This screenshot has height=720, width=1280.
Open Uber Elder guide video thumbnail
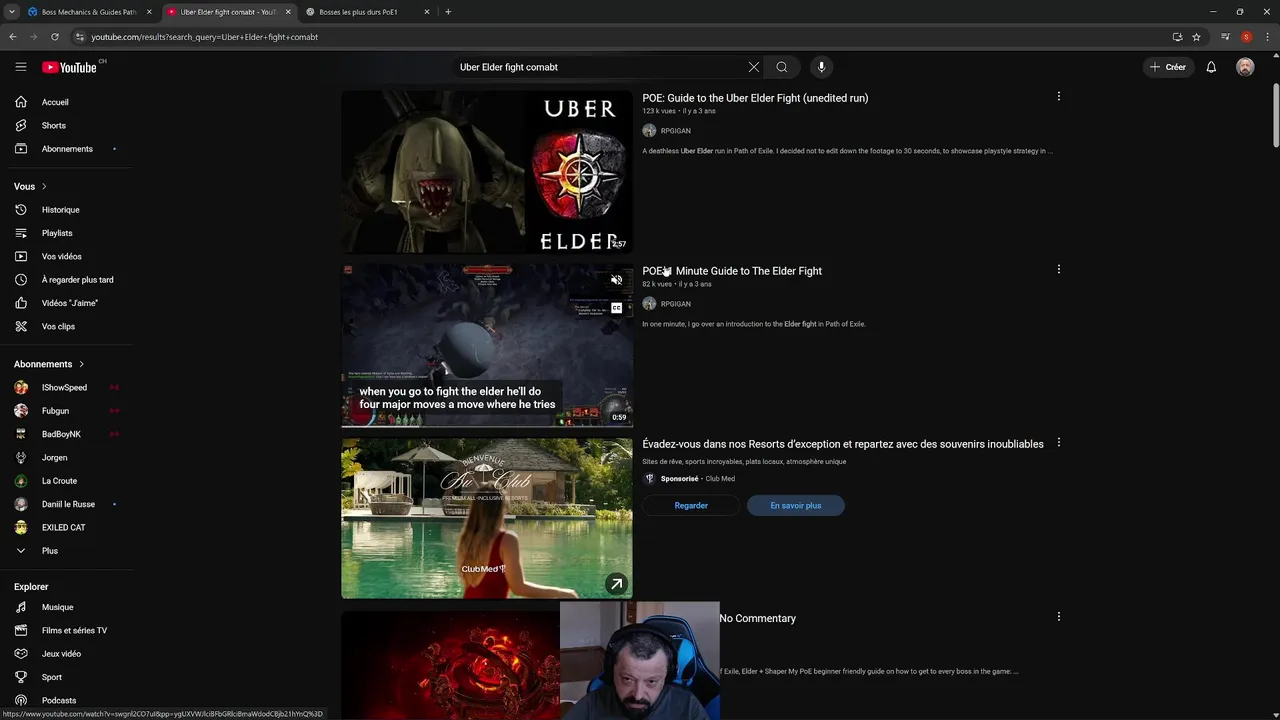coord(487,172)
